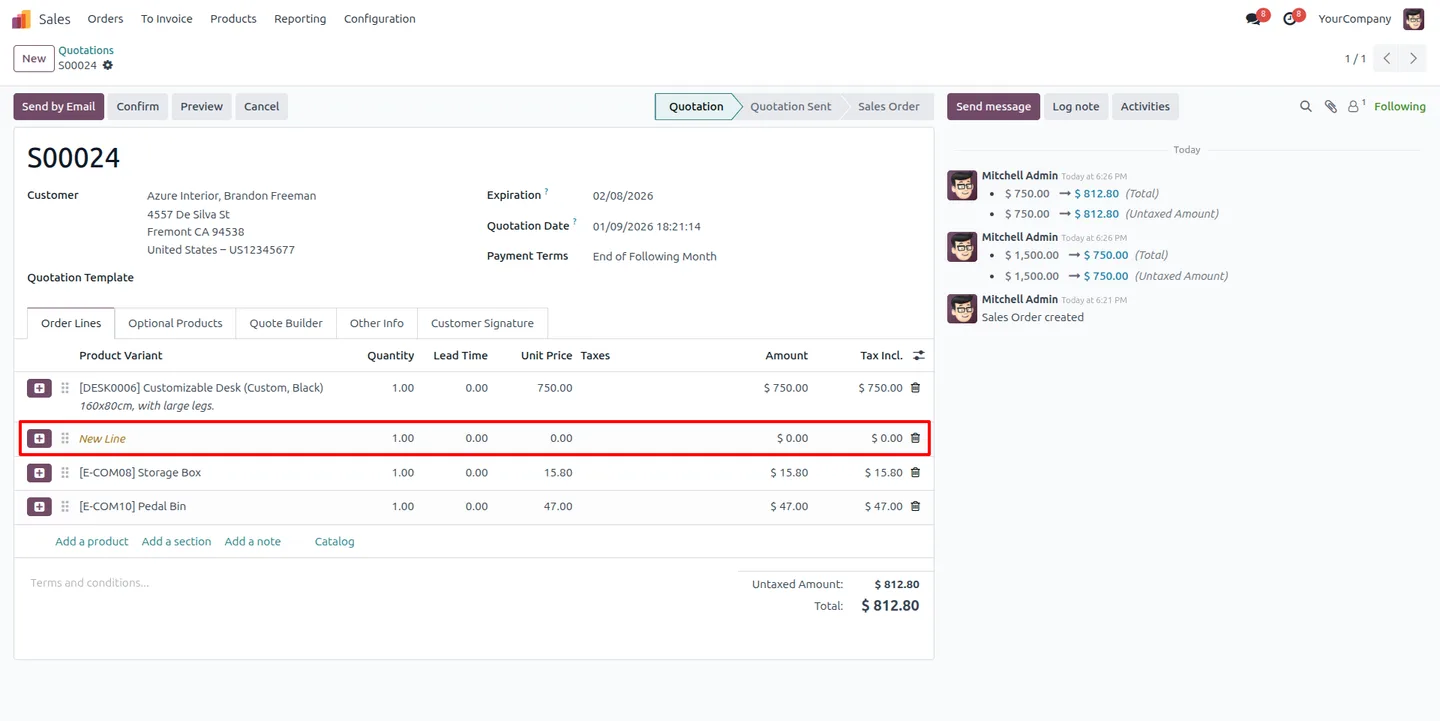Edit the New Line description cell
Viewport: 1440px width, 721px height.
tap(102, 438)
